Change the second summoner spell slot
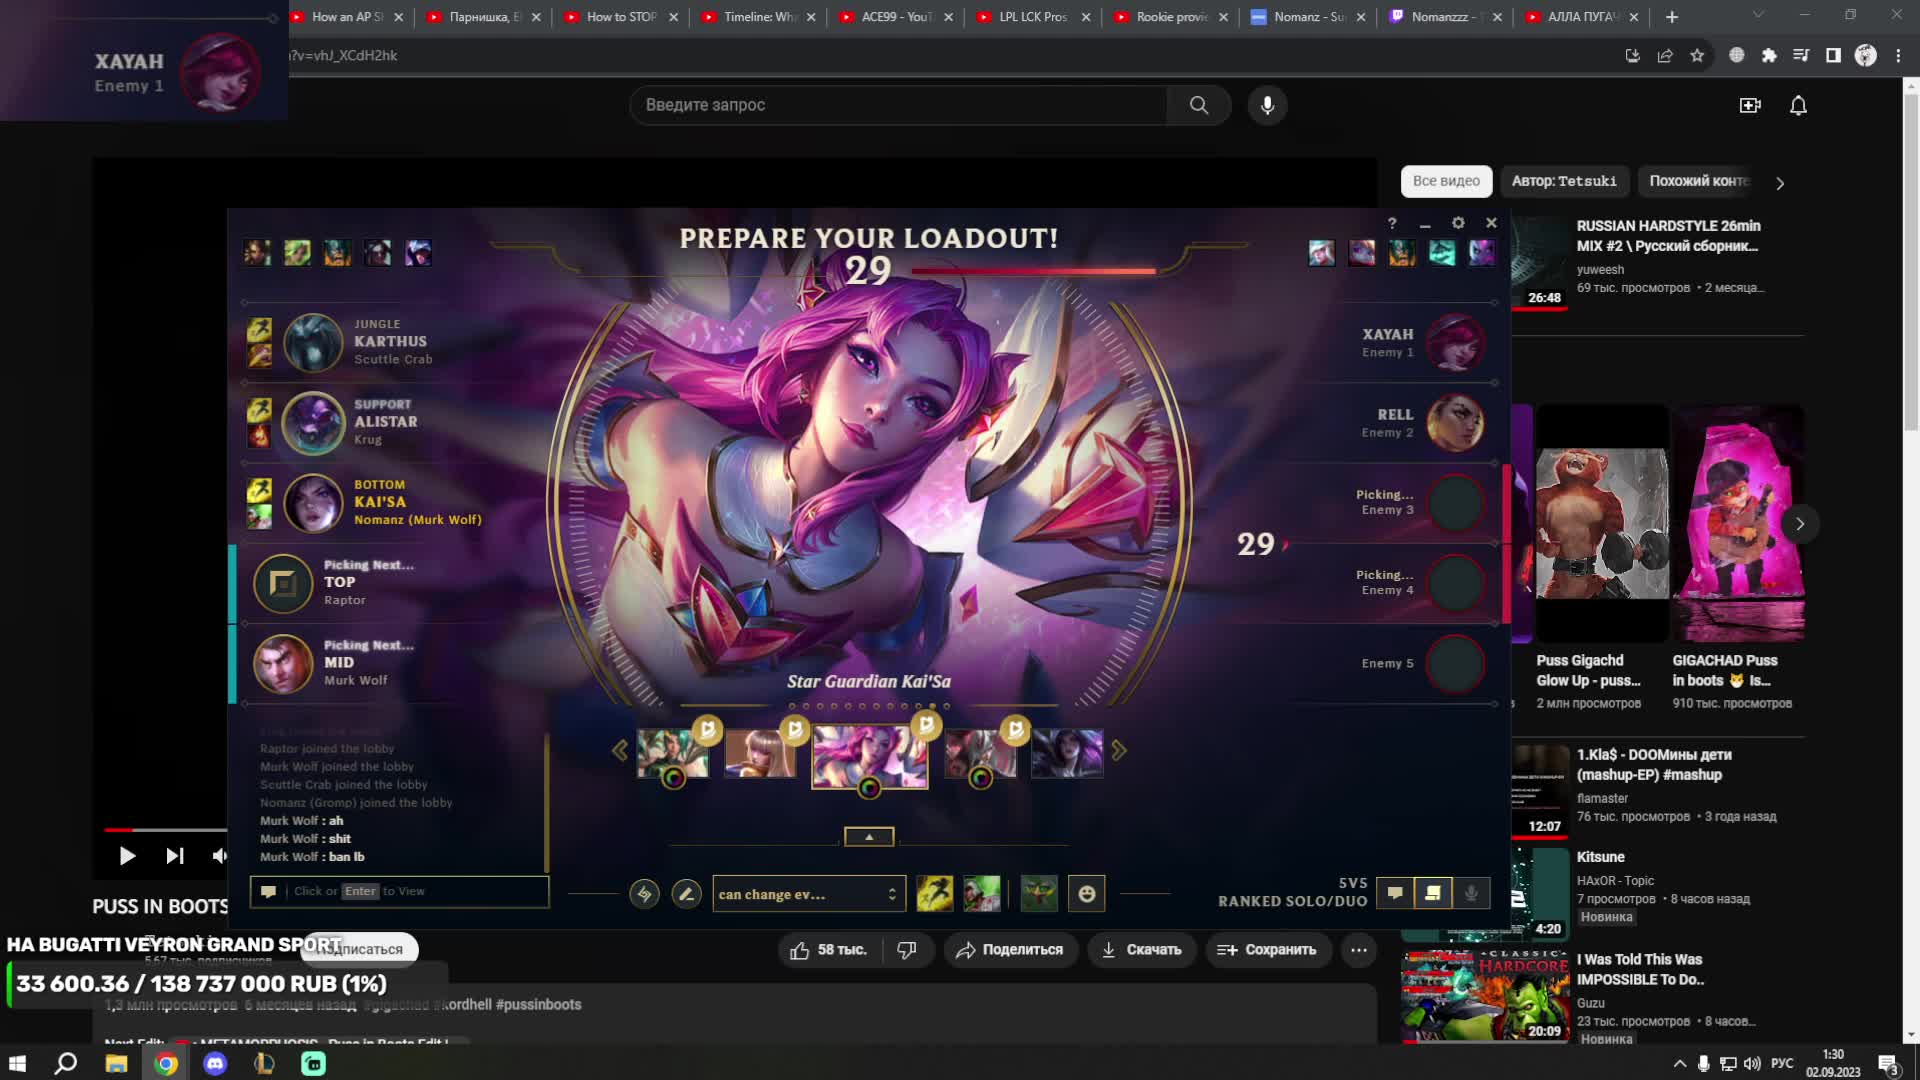Screen dimensions: 1920x1080 [982, 893]
